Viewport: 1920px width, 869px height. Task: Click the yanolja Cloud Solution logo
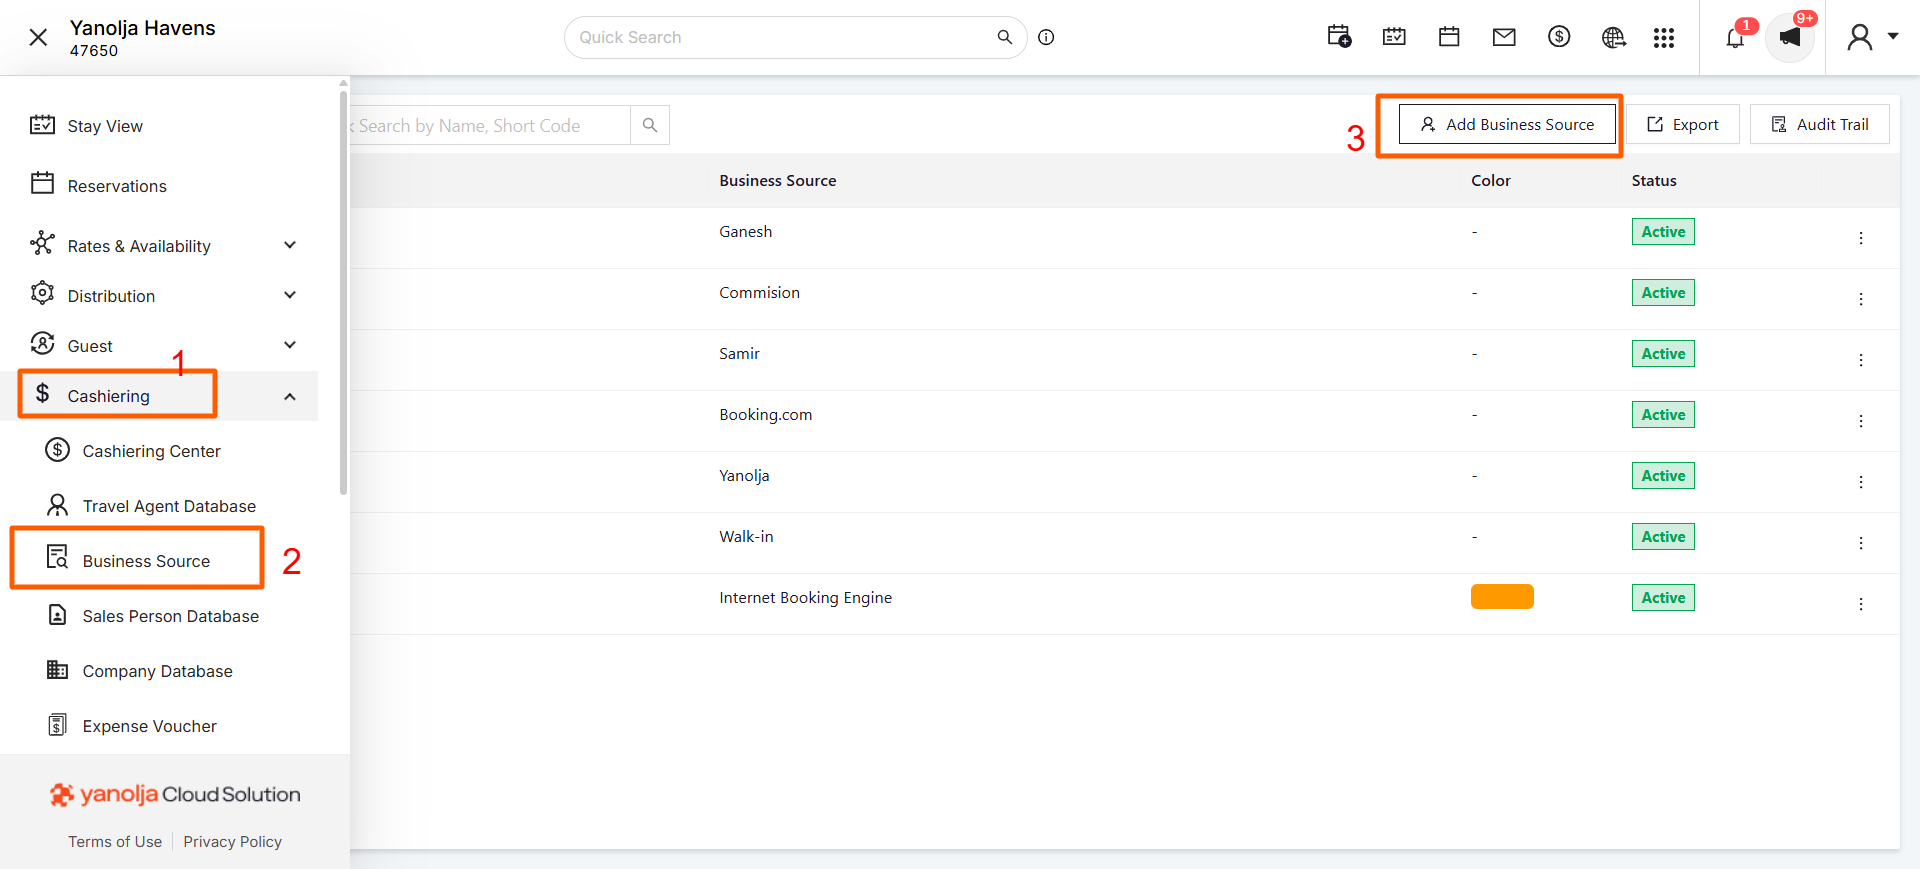point(175,794)
